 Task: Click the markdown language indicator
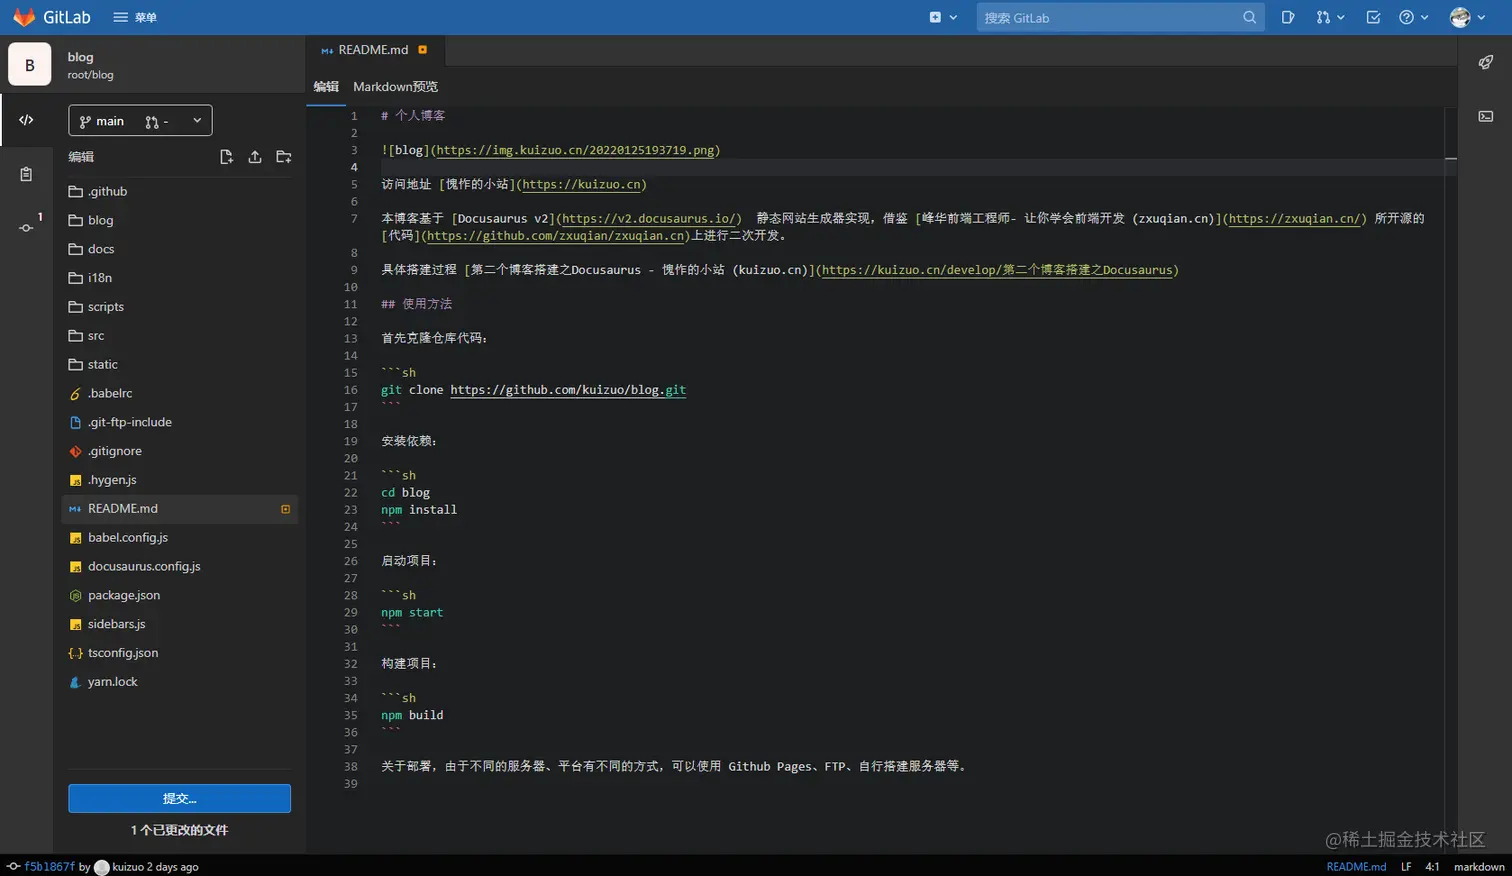(x=1479, y=867)
